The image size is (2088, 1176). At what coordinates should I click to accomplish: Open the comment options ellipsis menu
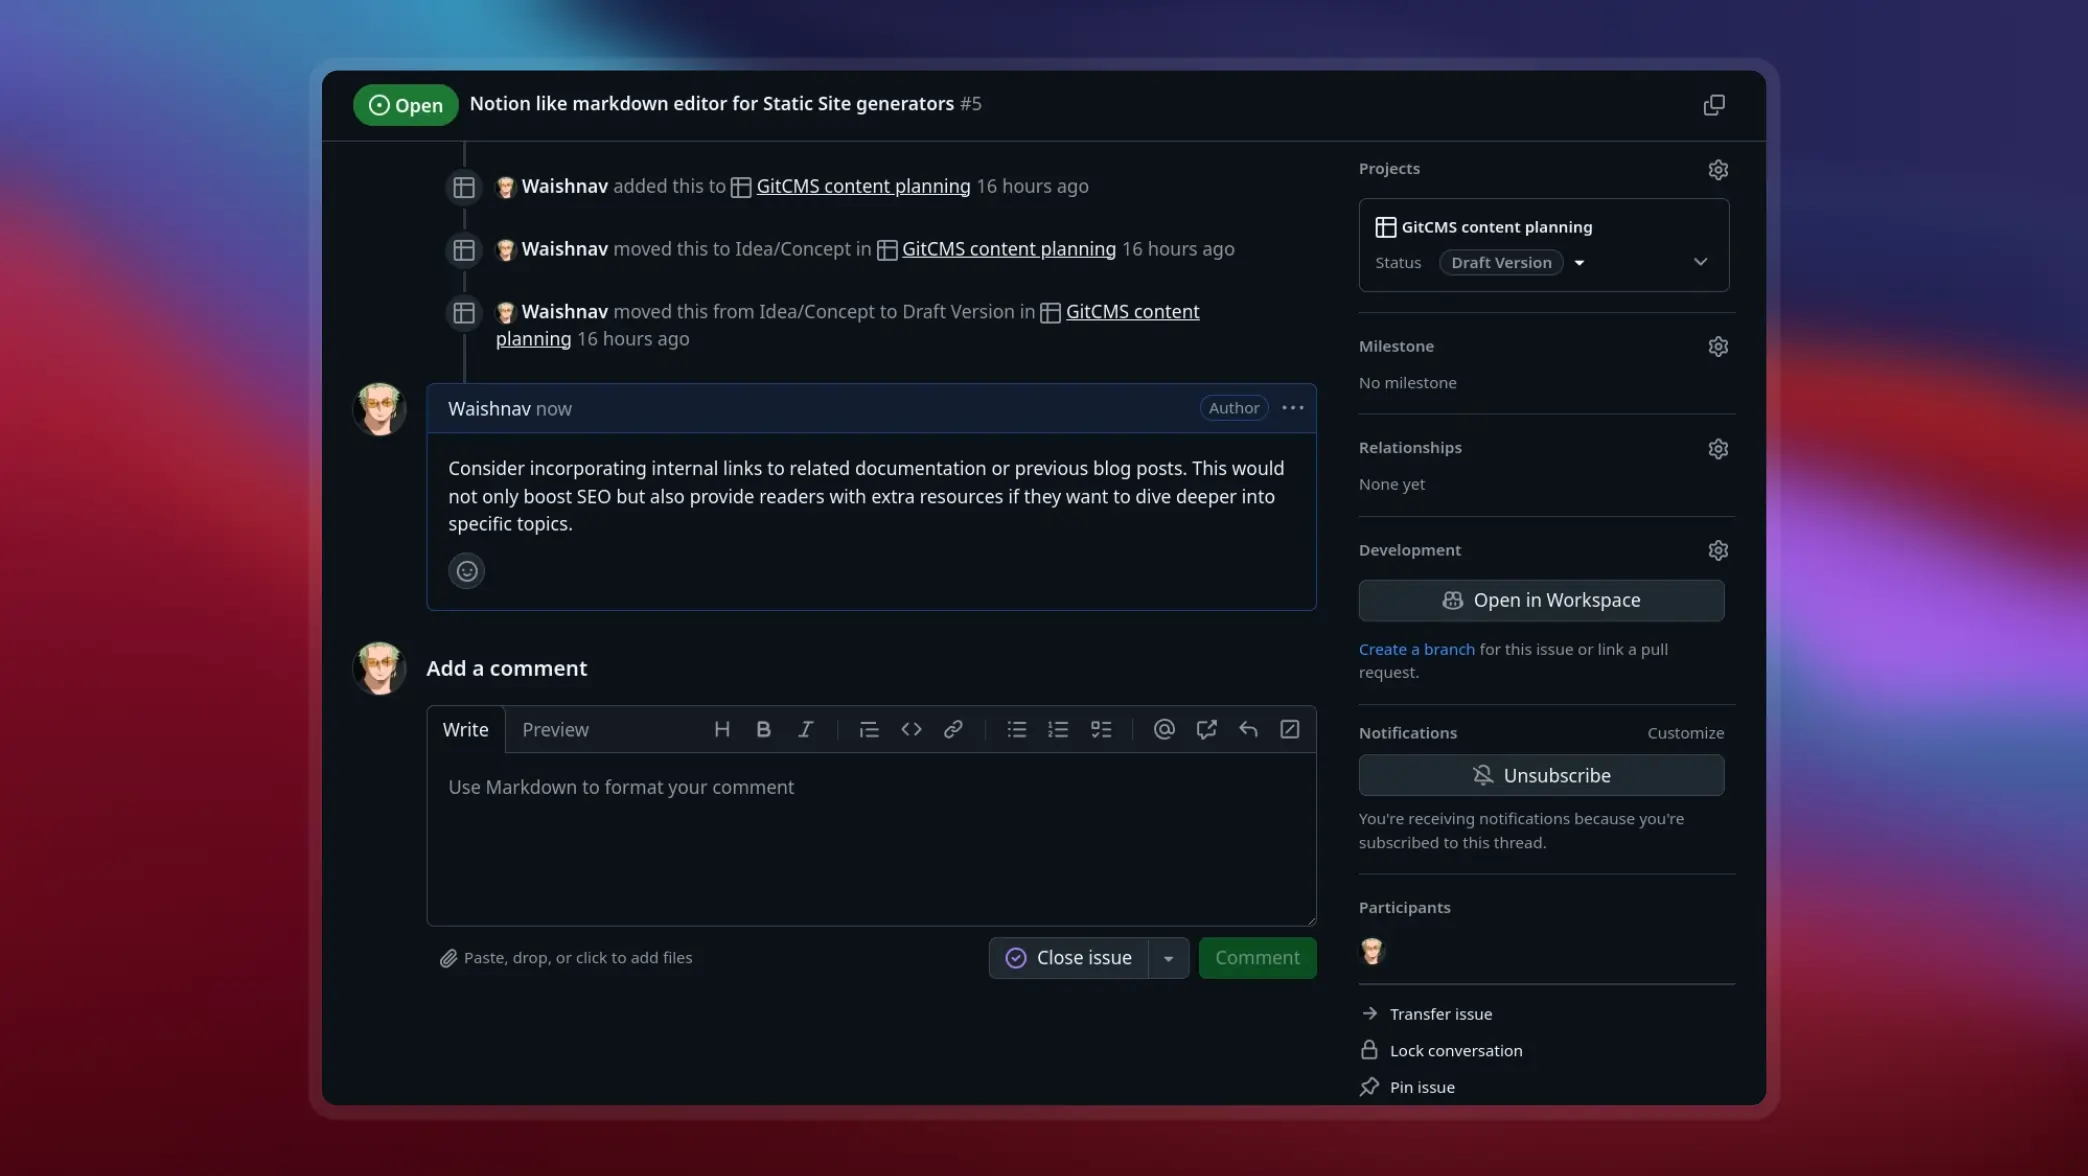tap(1292, 408)
